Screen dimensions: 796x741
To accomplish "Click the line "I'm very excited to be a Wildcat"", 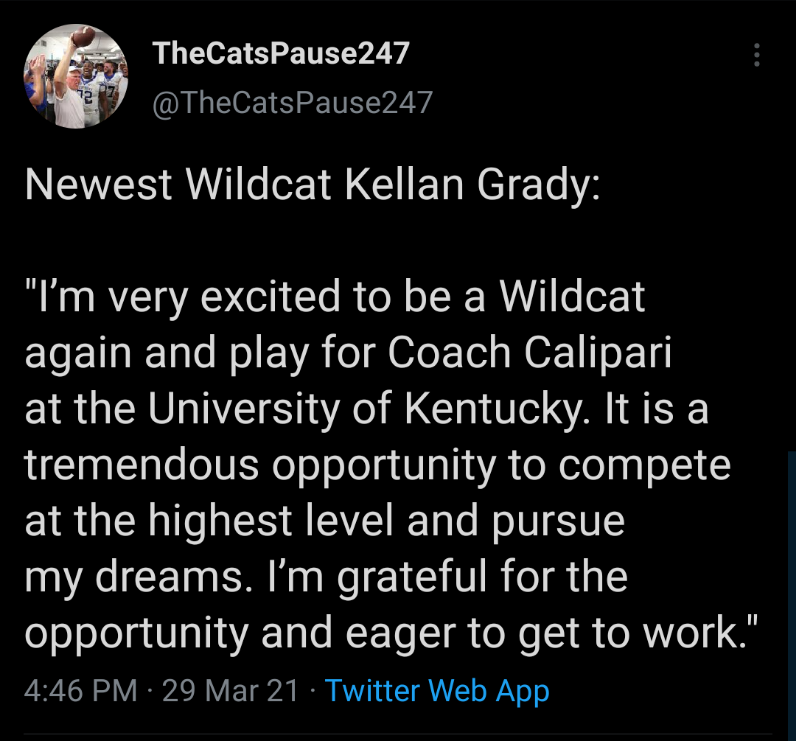I will point(335,298).
